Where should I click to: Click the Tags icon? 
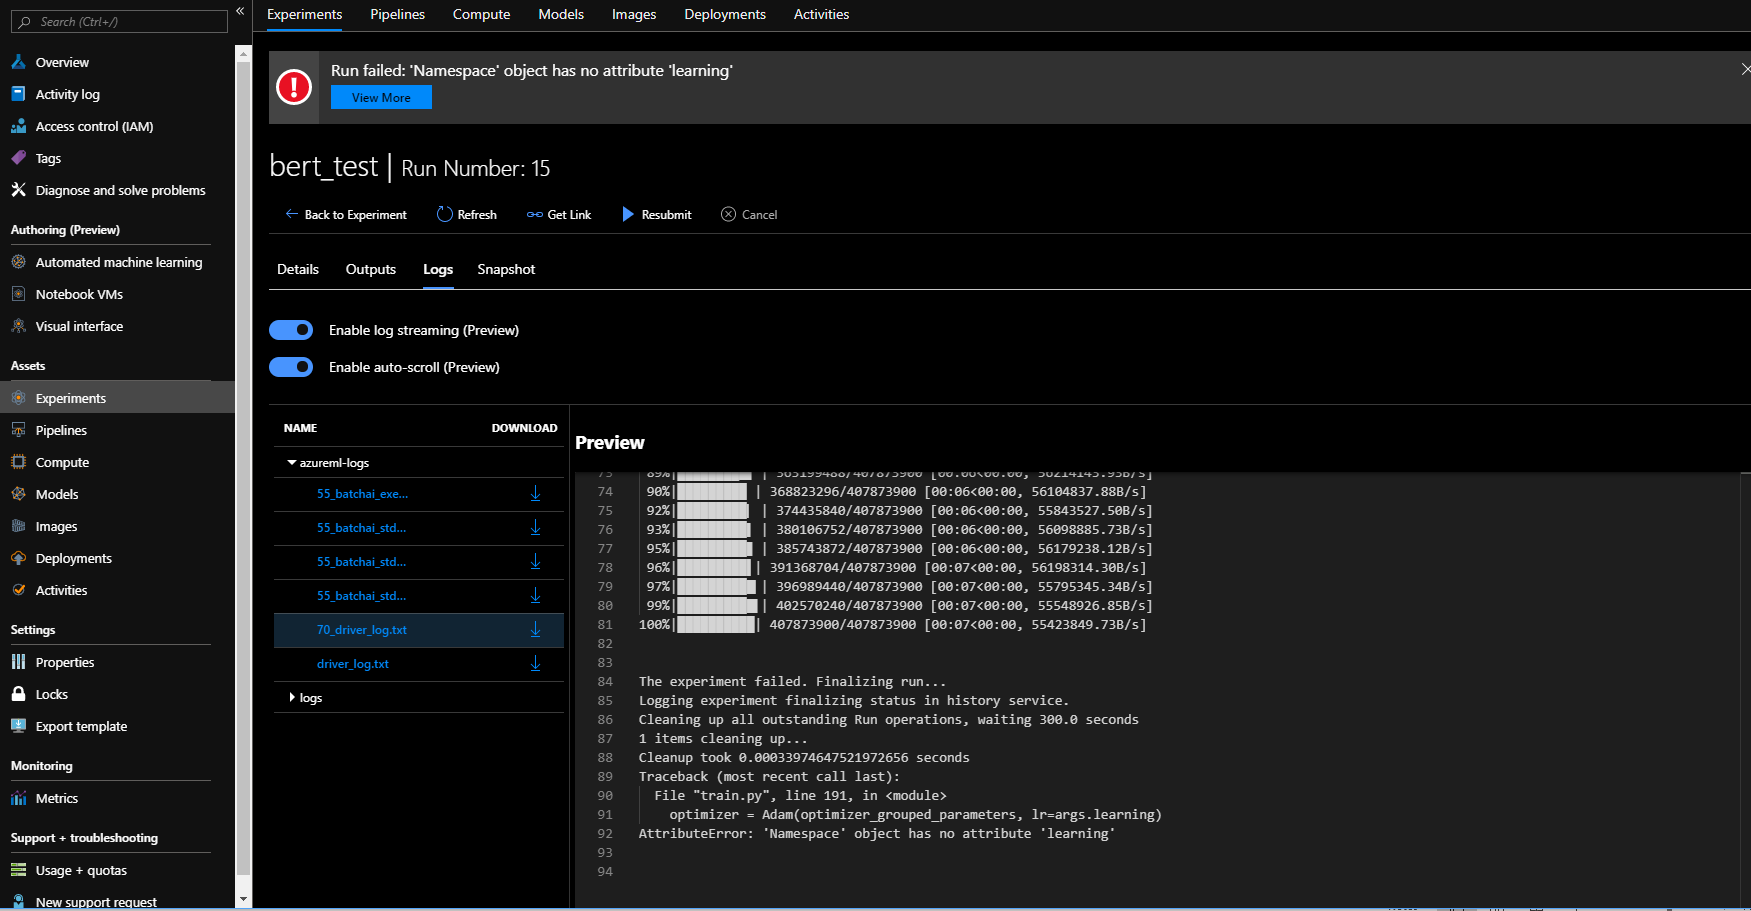tap(18, 158)
